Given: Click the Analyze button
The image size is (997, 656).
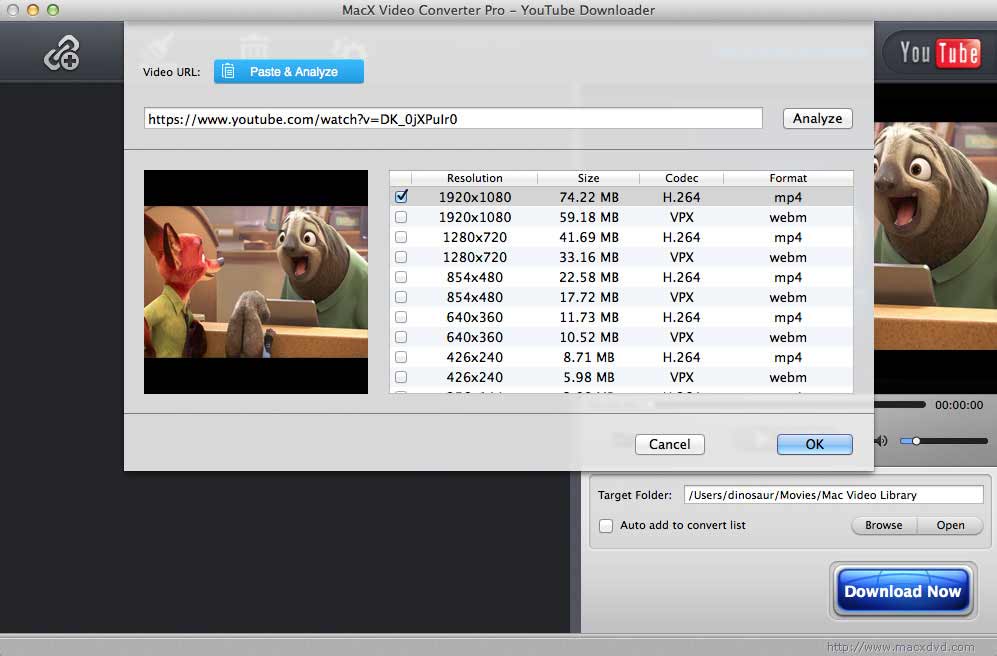Looking at the screenshot, I should (817, 118).
